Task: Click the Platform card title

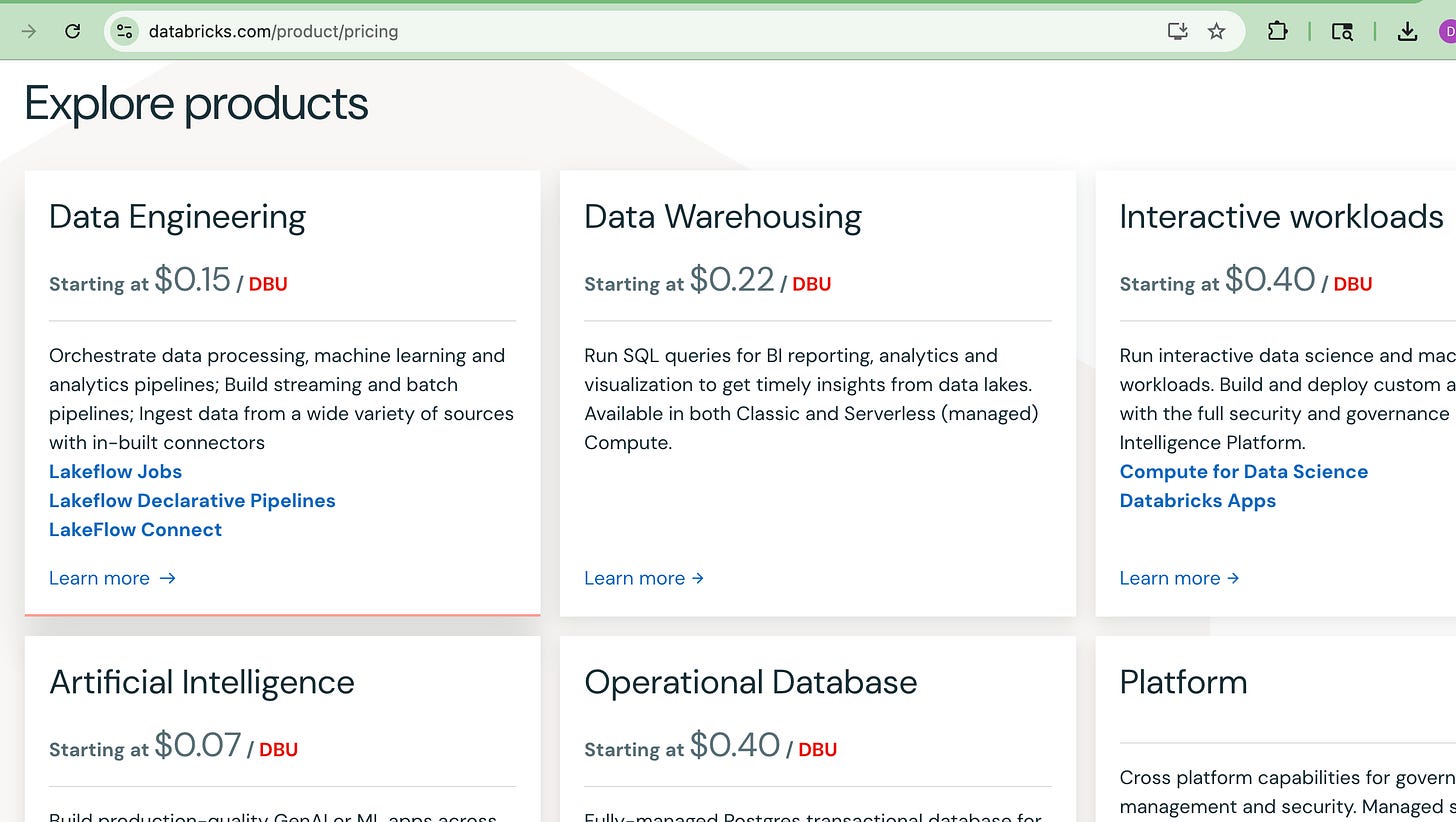Action: [x=1183, y=682]
